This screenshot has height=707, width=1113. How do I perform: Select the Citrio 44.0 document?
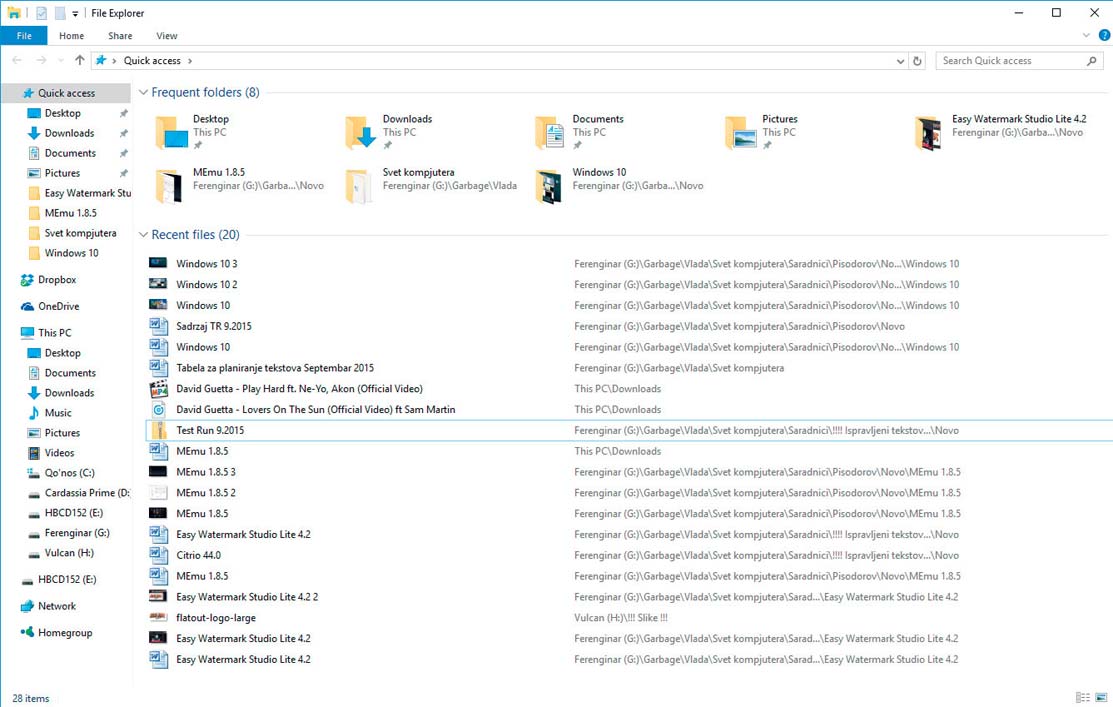pyautogui.click(x=198, y=555)
